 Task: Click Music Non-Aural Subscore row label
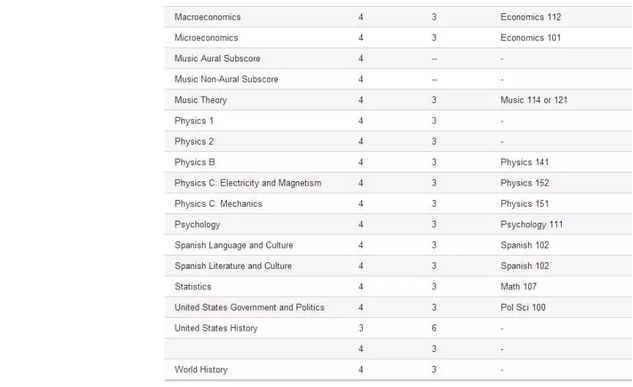tap(226, 79)
